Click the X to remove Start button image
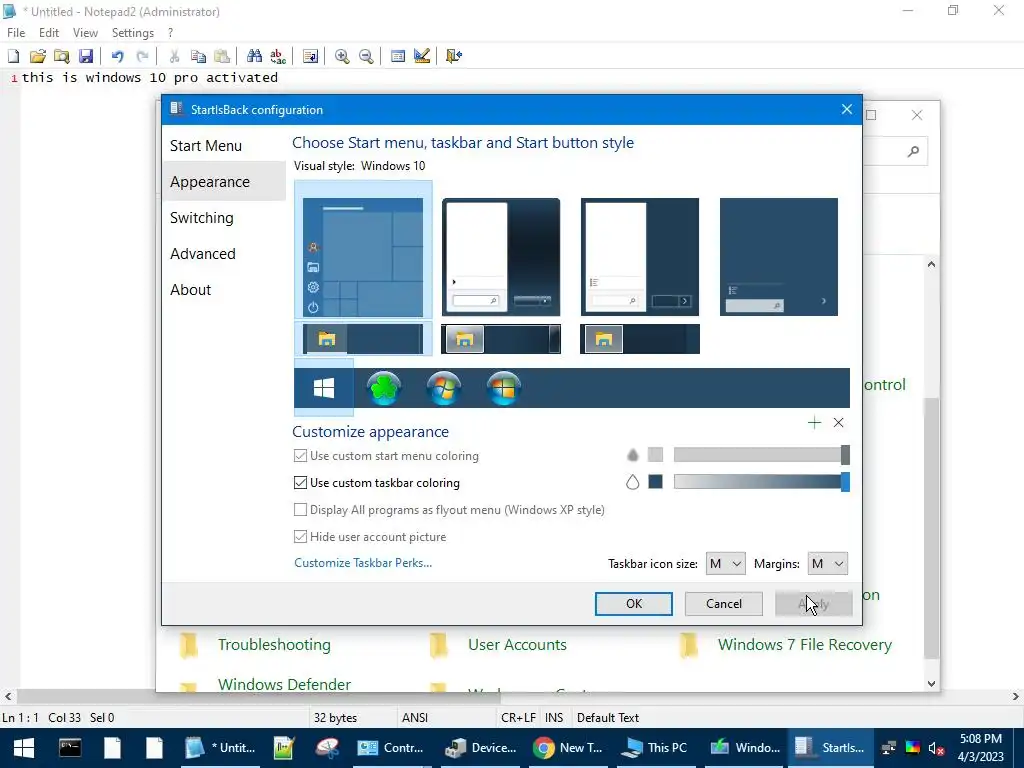The image size is (1024, 768). click(x=839, y=423)
